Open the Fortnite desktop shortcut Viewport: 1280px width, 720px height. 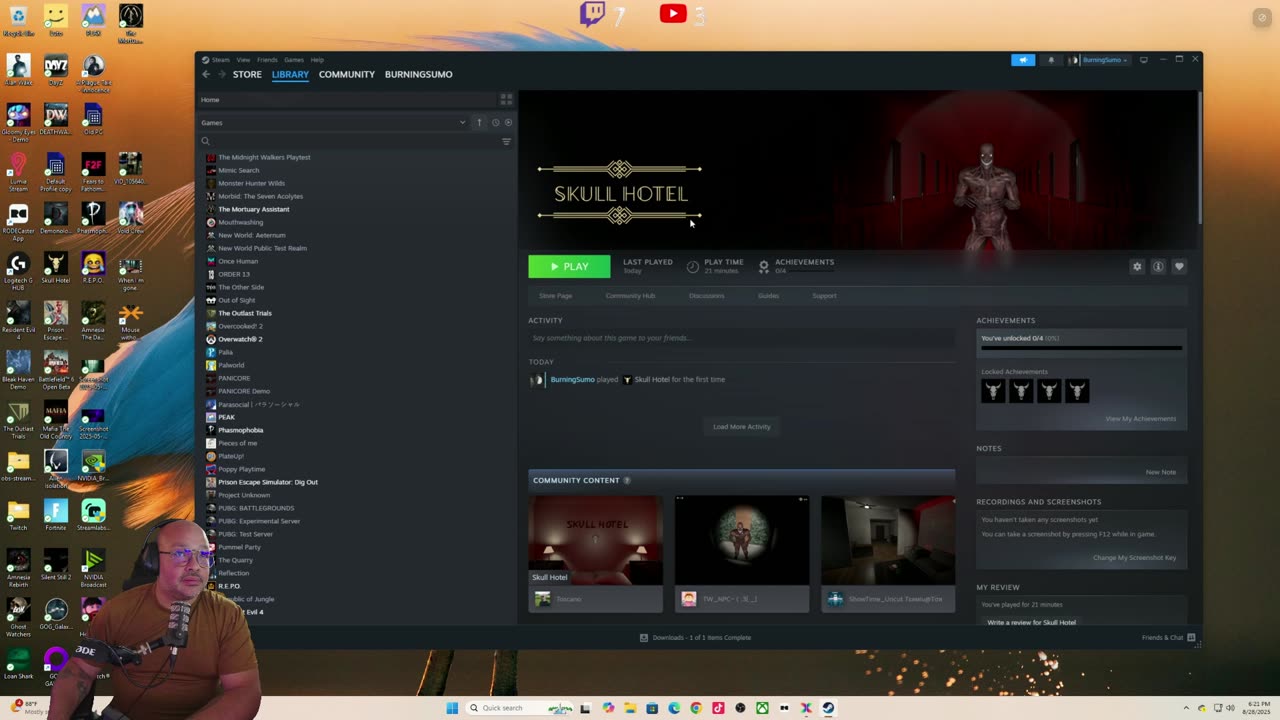pyautogui.click(x=56, y=516)
